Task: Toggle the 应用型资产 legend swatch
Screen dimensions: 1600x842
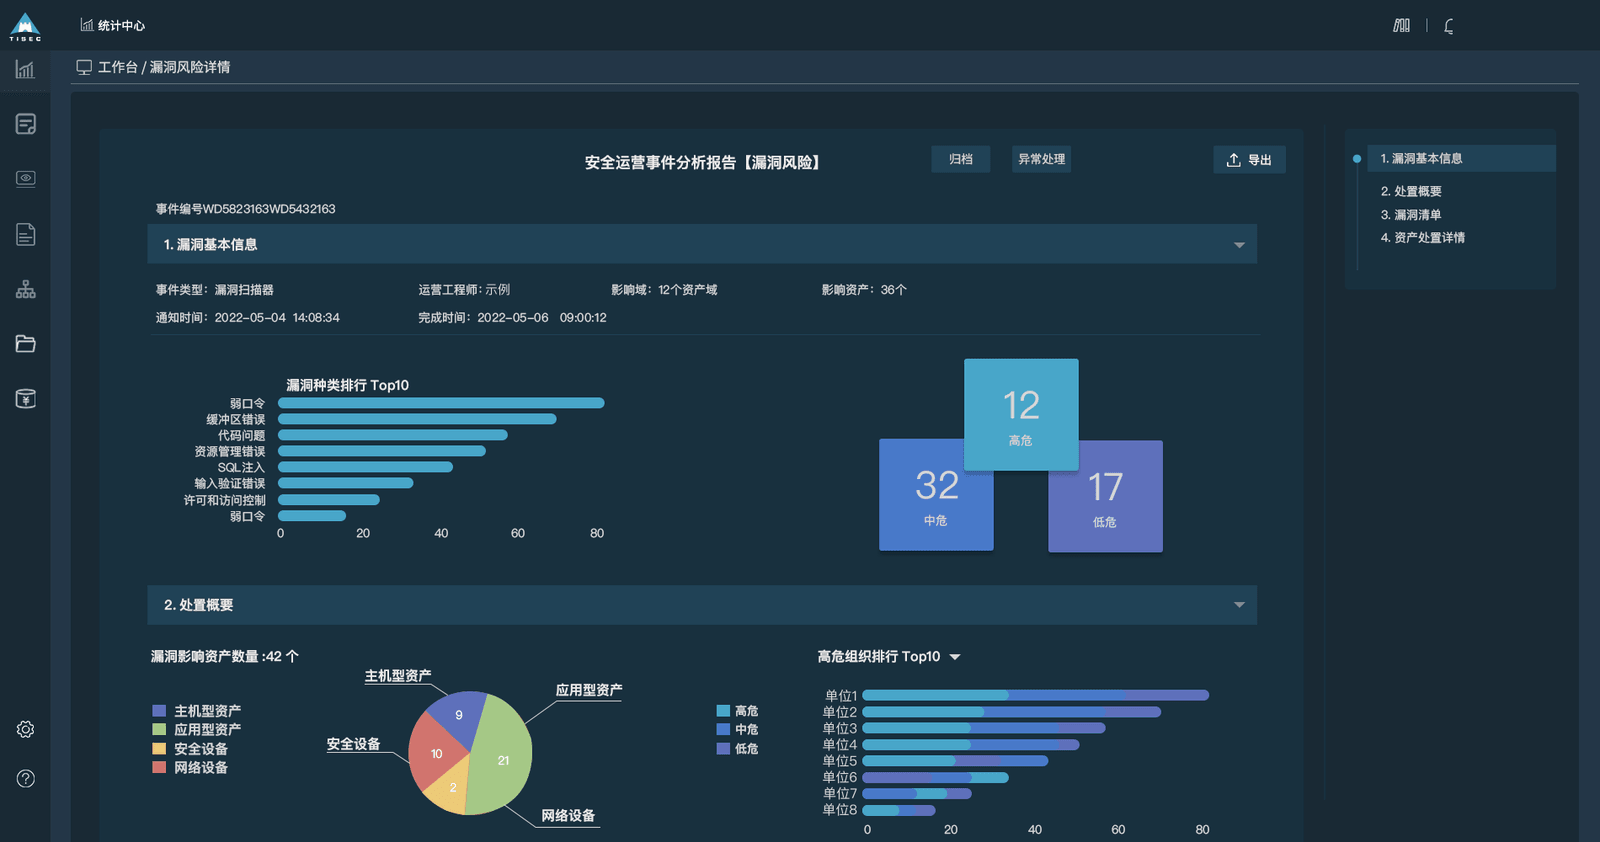Action: point(159,730)
